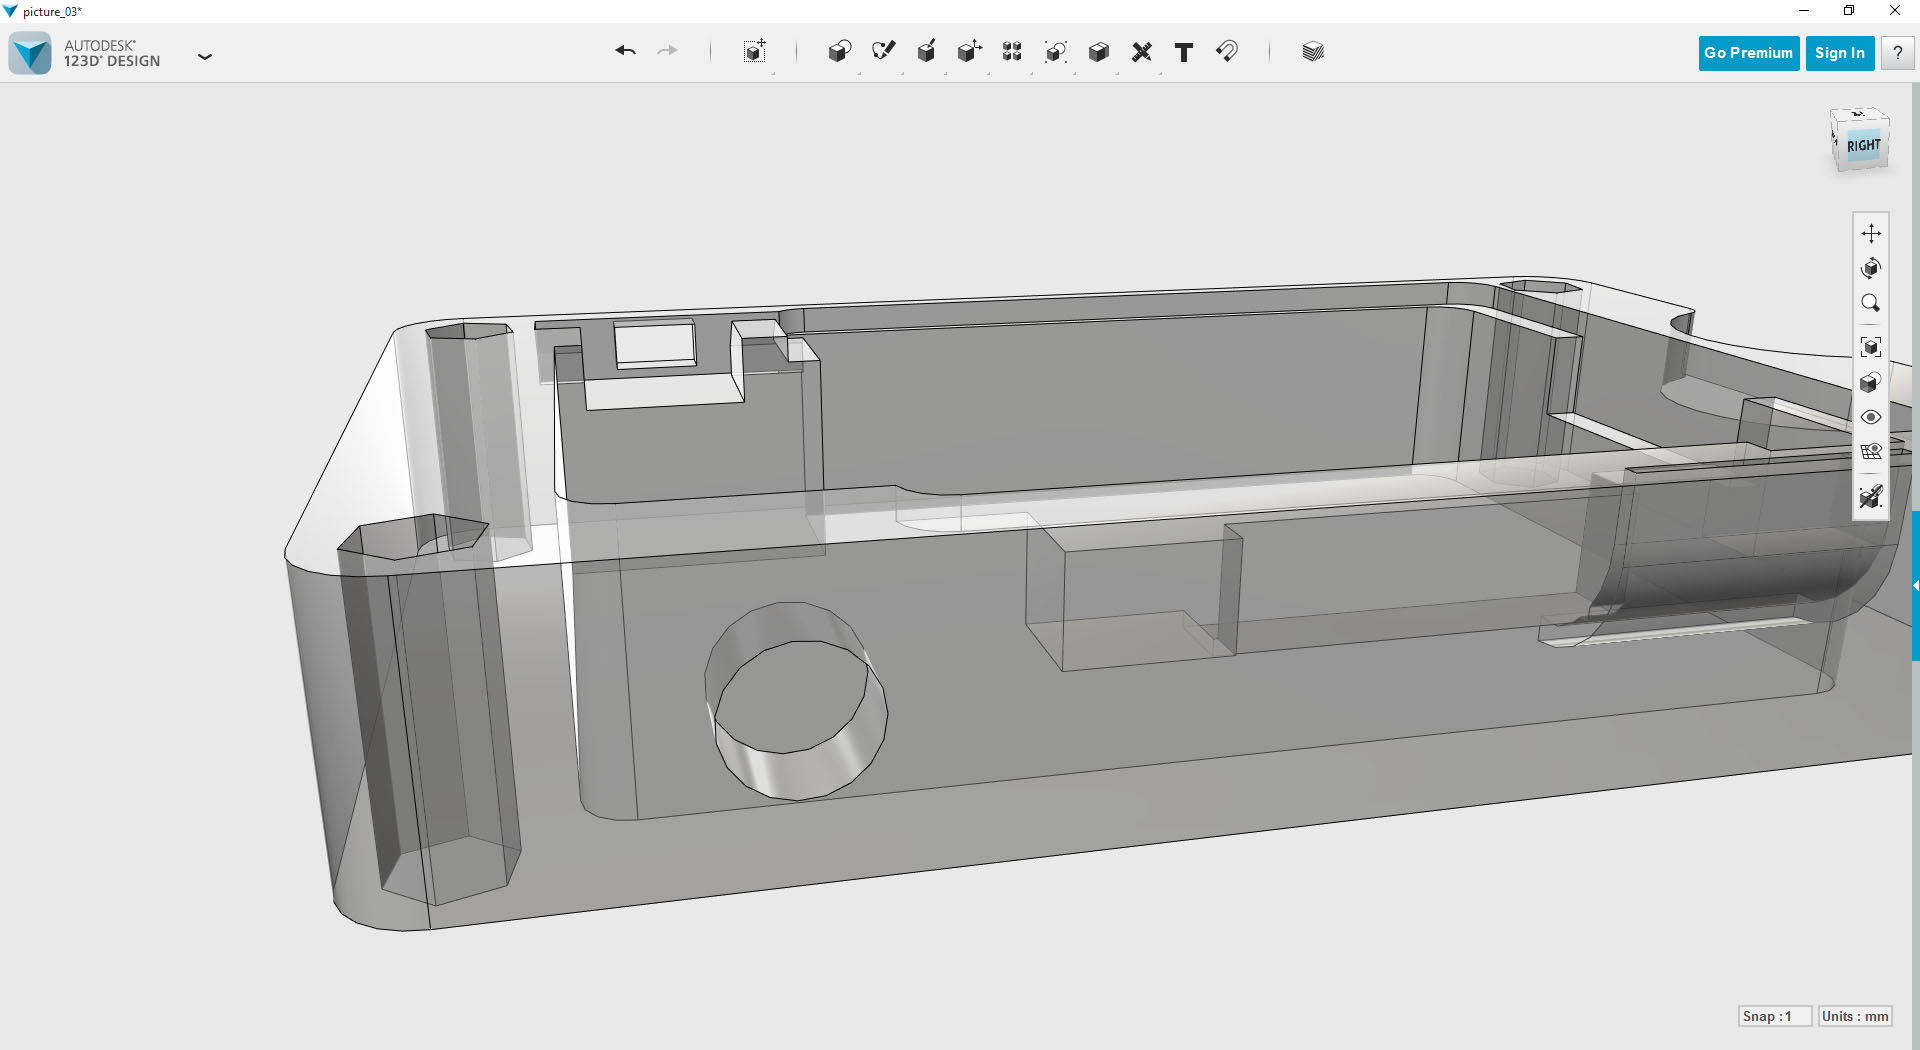Select the Text tool

[1183, 52]
